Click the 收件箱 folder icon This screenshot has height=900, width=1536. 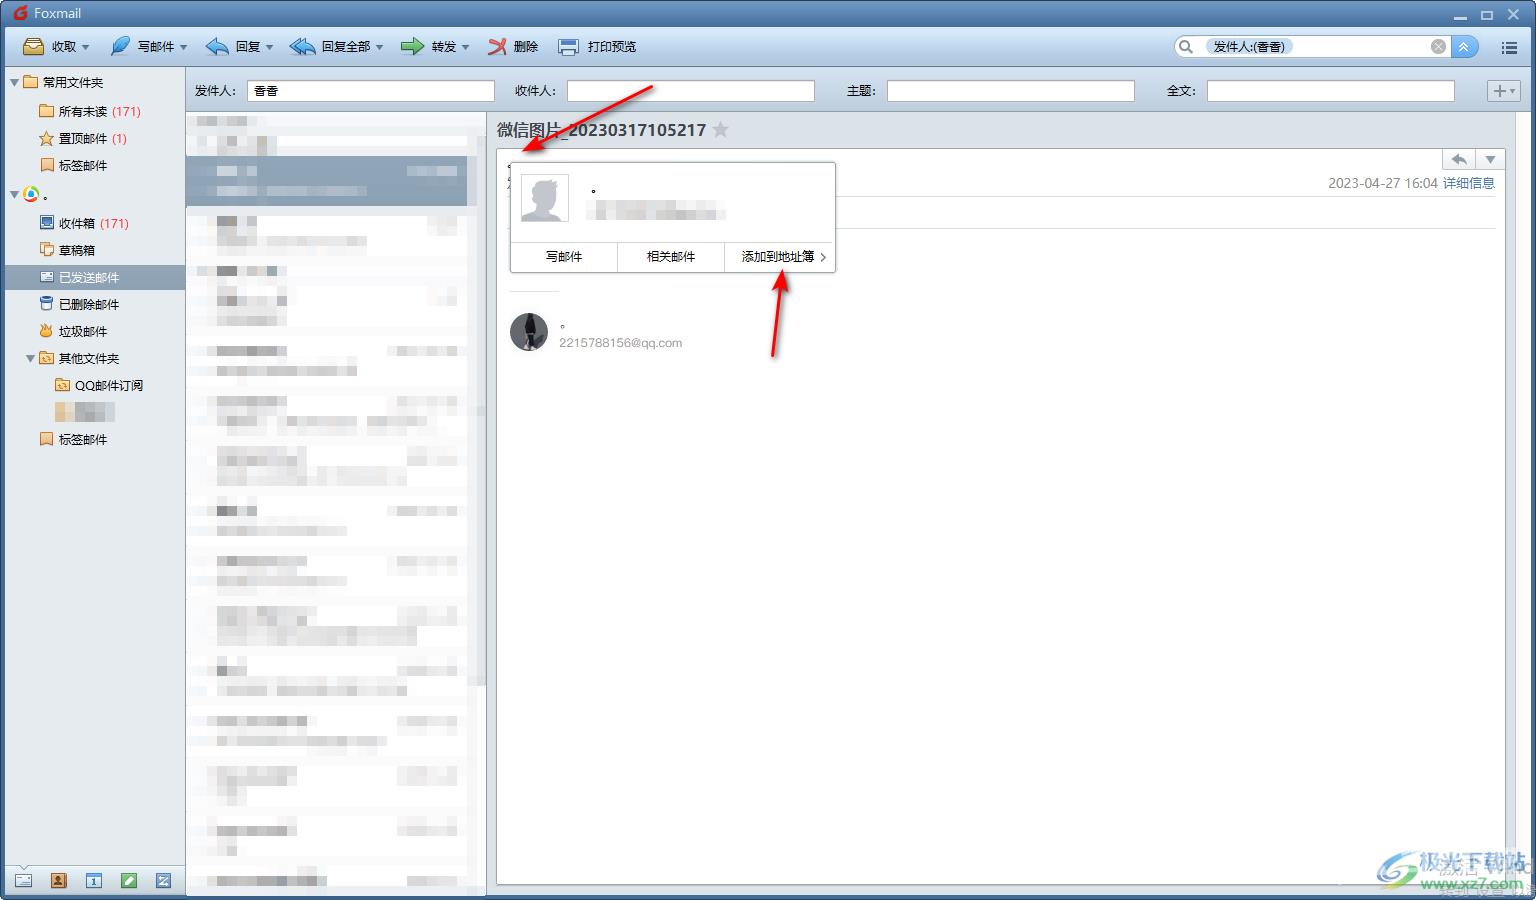pyautogui.click(x=46, y=222)
